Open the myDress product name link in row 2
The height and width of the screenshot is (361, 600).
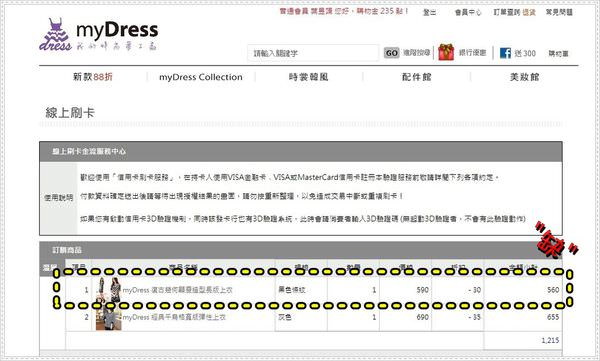click(174, 317)
